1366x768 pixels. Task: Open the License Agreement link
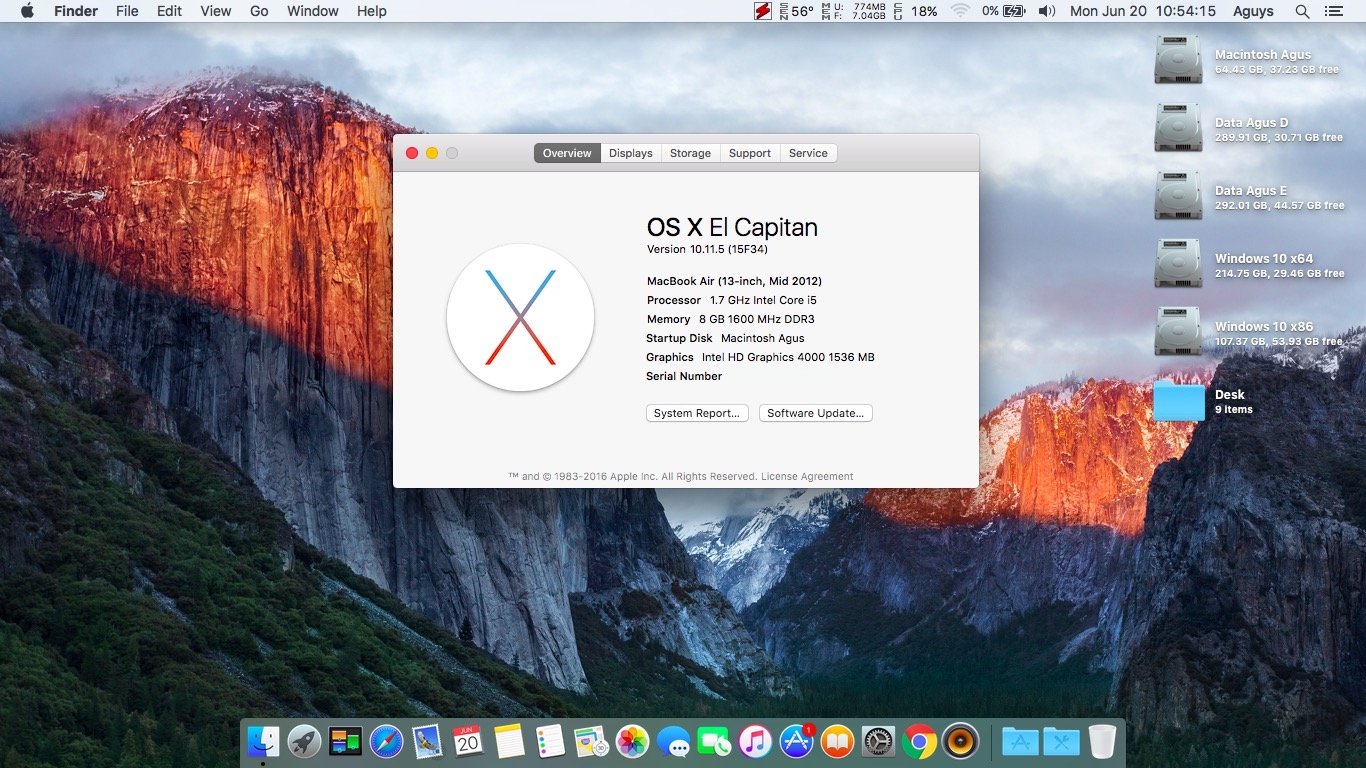[807, 477]
